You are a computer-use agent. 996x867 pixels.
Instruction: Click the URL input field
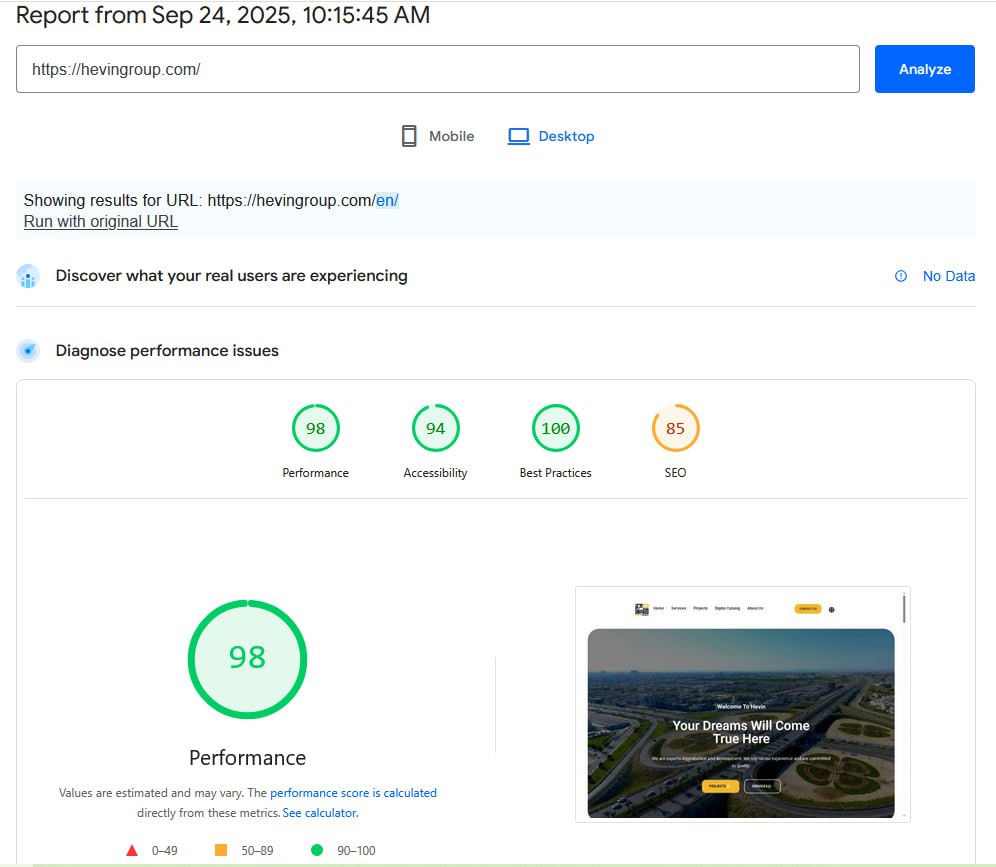pos(437,69)
